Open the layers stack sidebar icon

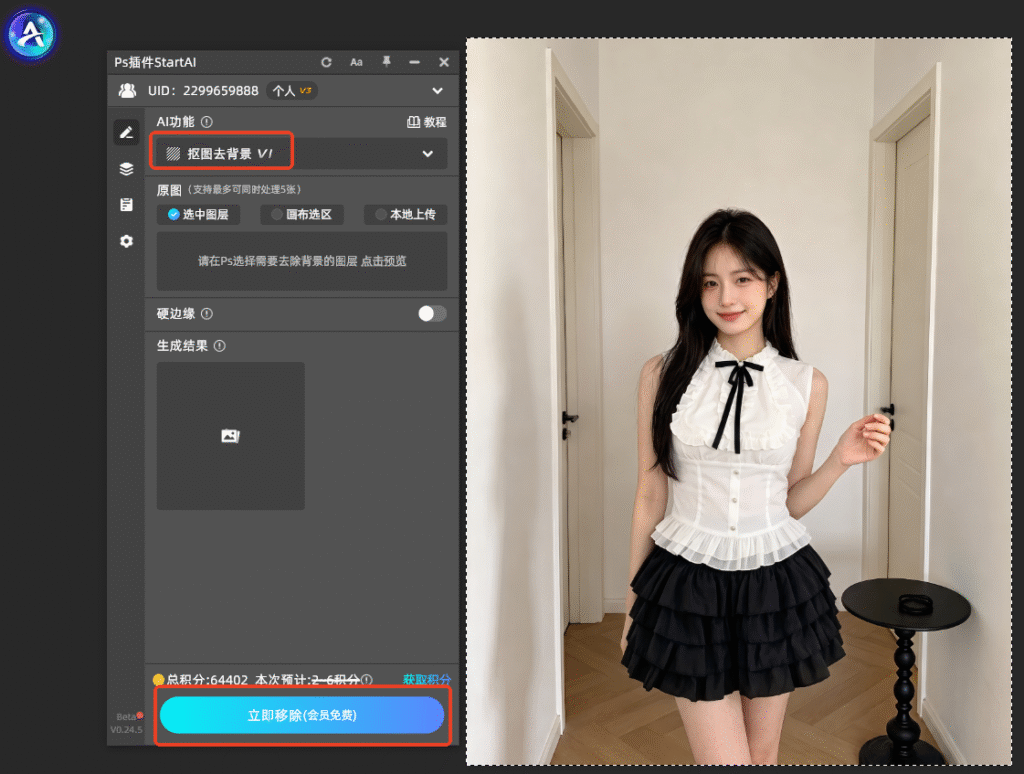pos(127,169)
